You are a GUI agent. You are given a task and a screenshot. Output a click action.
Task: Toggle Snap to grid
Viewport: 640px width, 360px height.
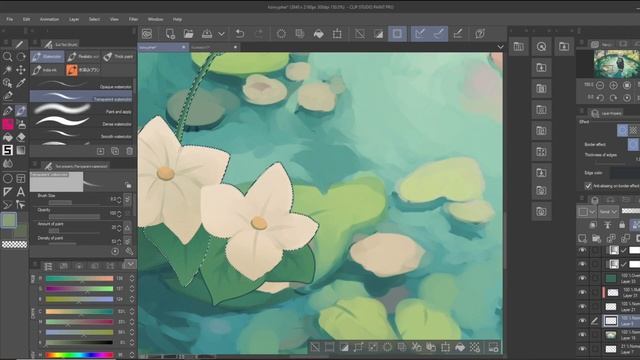pos(458,34)
